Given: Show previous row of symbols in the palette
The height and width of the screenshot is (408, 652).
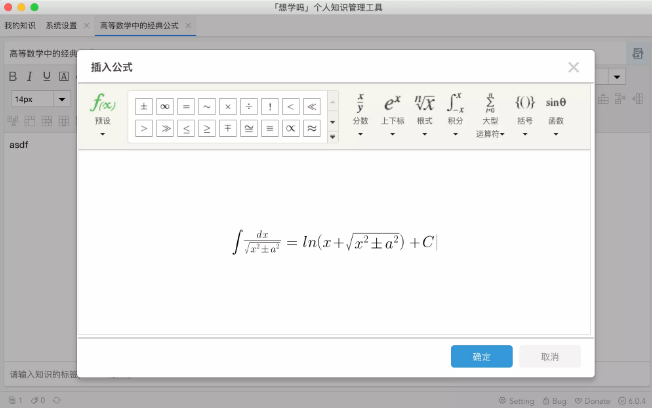Looking at the screenshot, I should (x=333, y=102).
